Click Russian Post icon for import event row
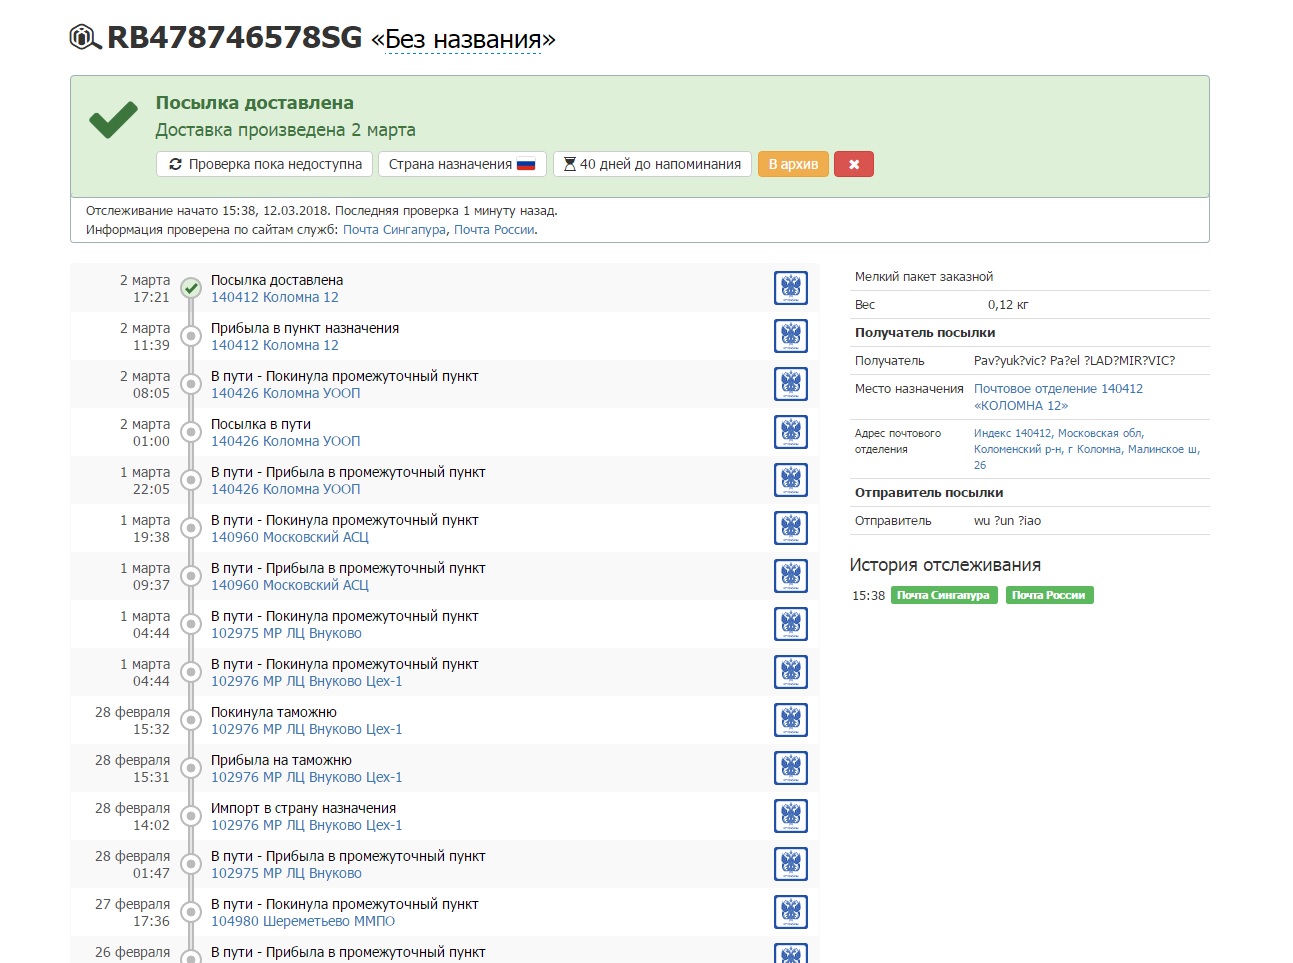Image resolution: width=1293 pixels, height=963 pixels. [791, 816]
